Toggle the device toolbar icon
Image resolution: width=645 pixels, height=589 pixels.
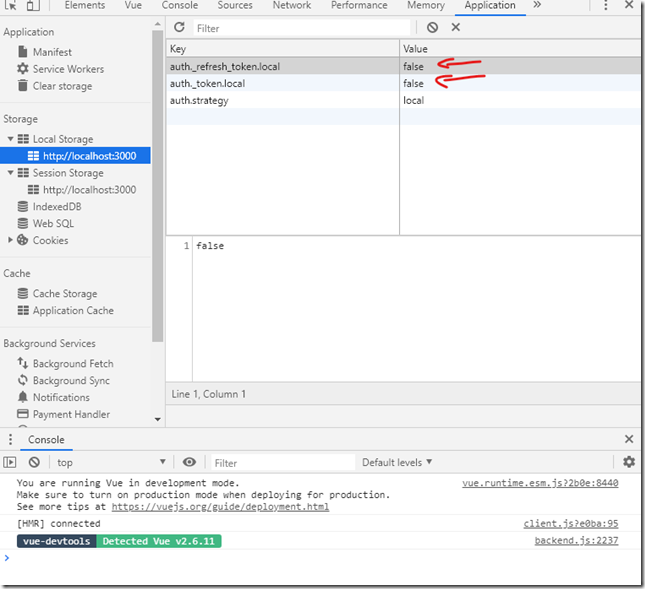33,5
